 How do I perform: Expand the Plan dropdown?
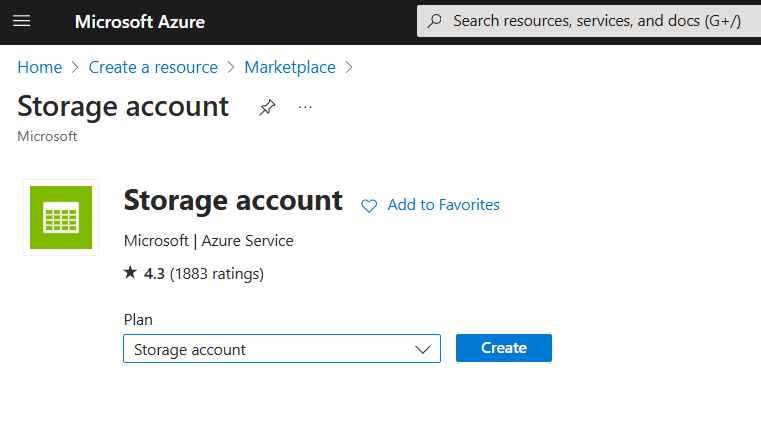[282, 349]
